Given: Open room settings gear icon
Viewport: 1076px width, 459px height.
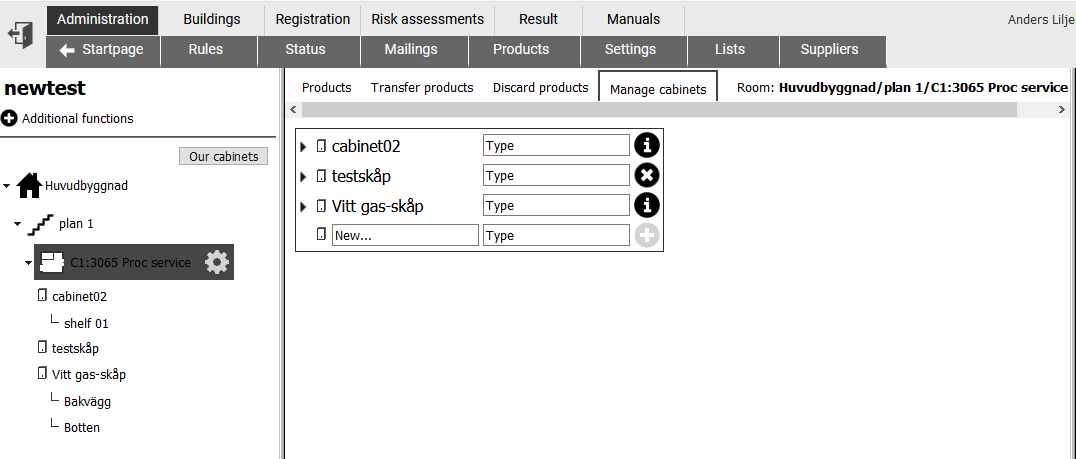Looking at the screenshot, I should point(217,262).
